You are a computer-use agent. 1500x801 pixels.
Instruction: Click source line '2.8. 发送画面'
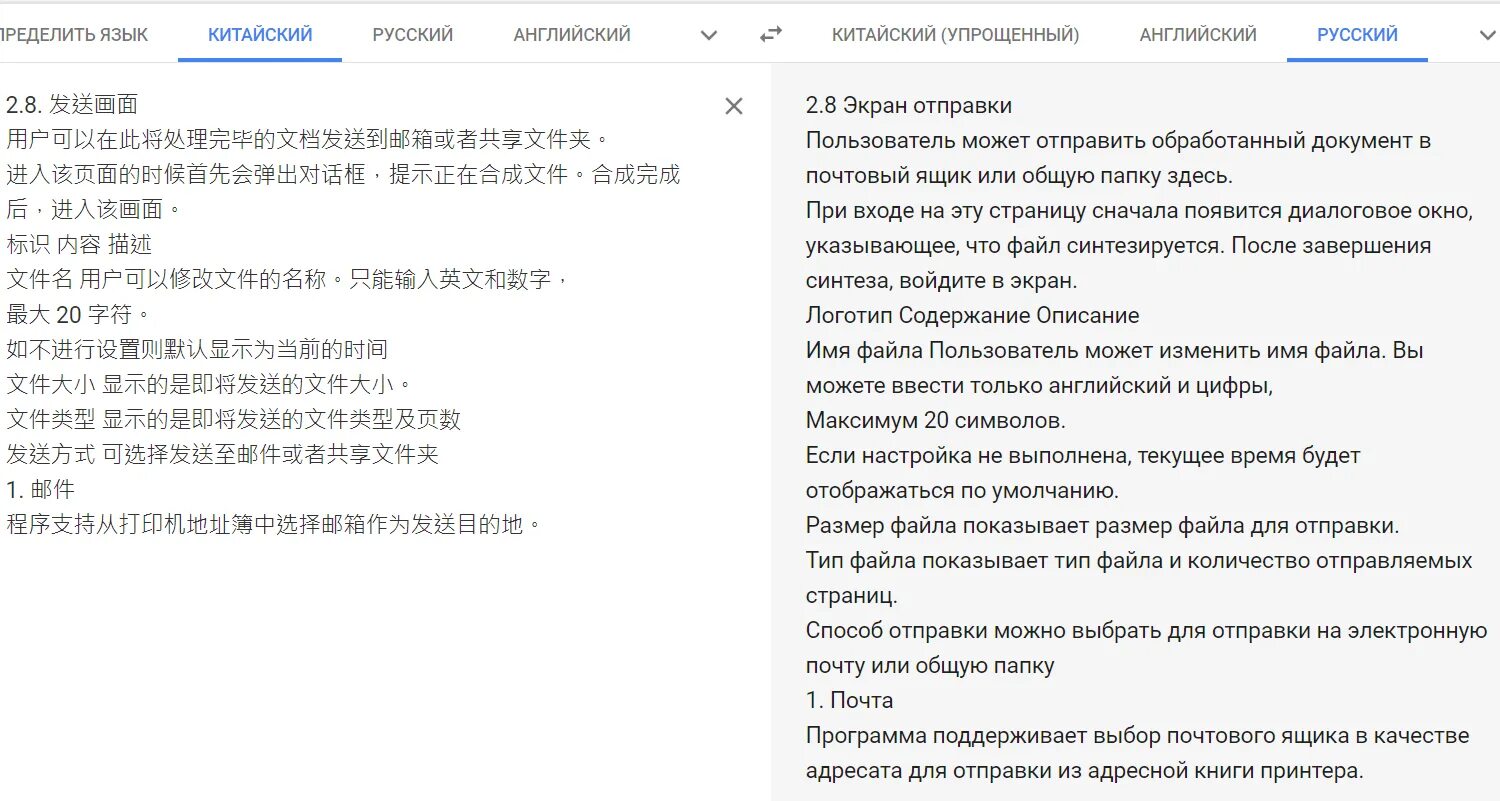(72, 105)
